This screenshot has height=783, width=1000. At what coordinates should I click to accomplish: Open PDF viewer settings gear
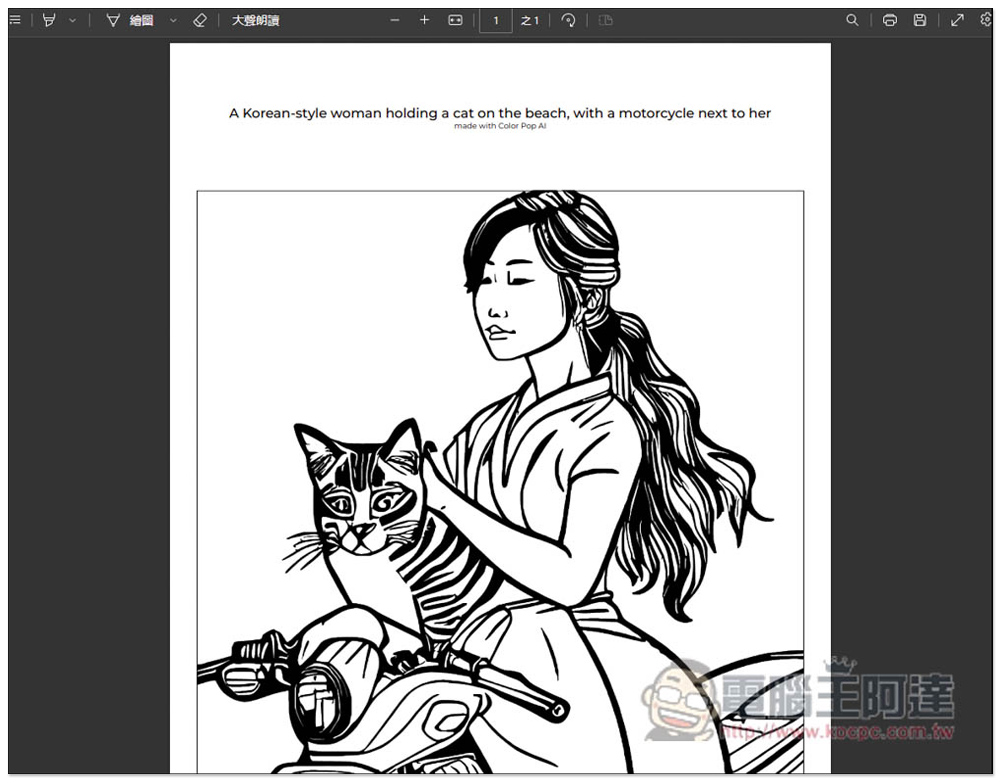pyautogui.click(x=986, y=20)
